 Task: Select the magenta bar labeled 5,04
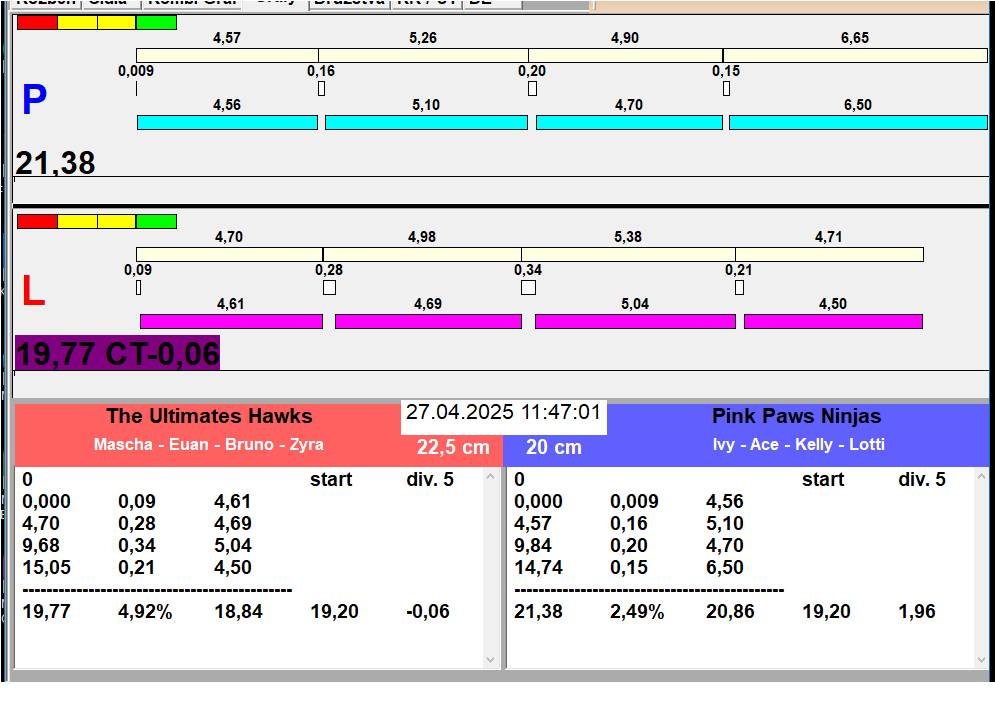click(635, 321)
